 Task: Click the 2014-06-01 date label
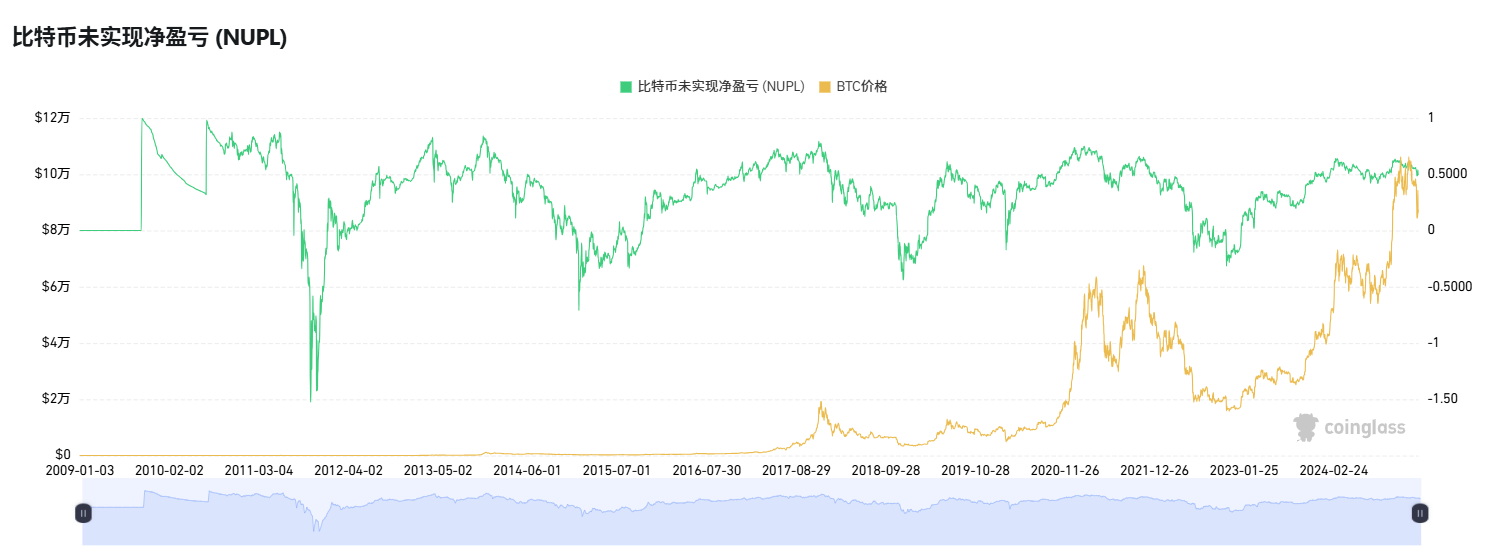point(527,470)
